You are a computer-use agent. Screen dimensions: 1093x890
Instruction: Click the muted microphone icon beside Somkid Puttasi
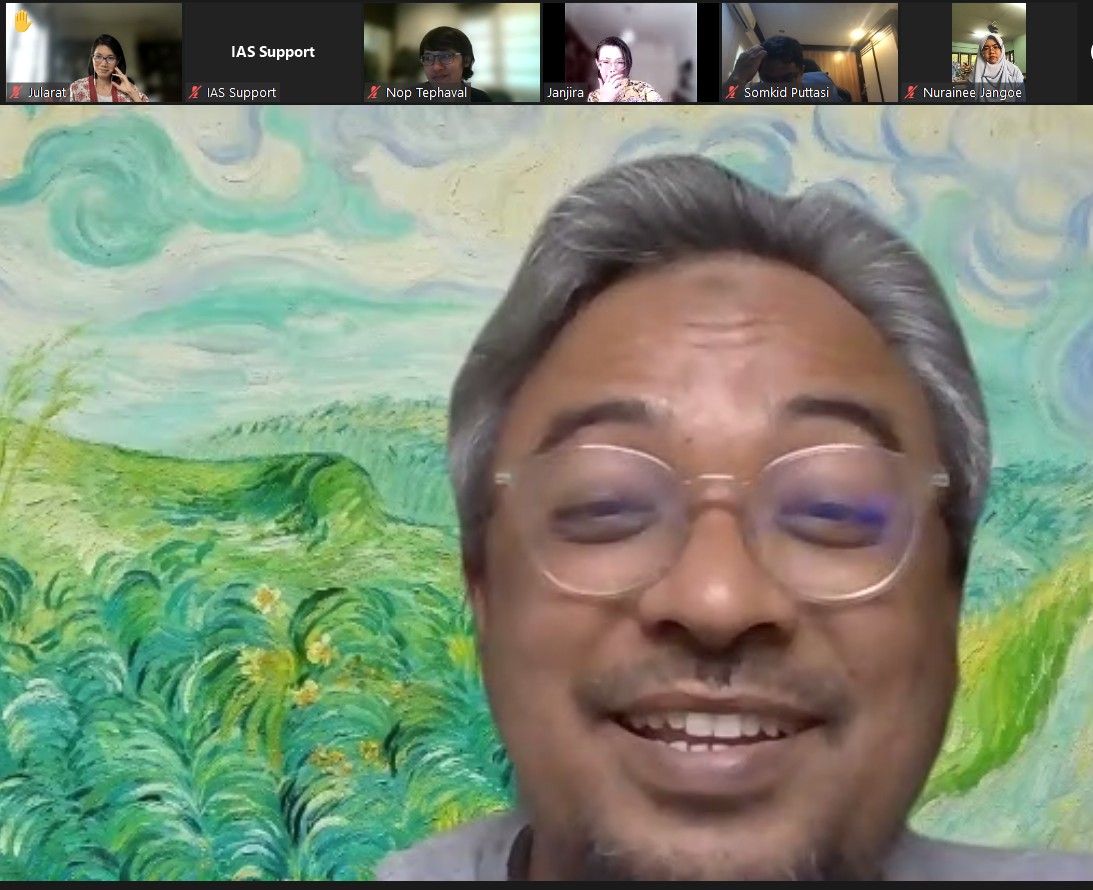tap(732, 92)
